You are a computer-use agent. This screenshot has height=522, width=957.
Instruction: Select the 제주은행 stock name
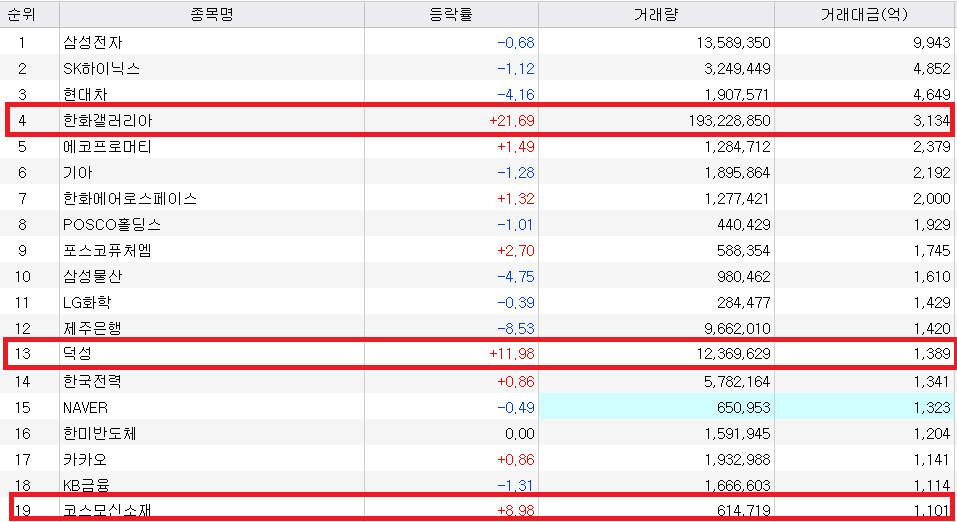(92, 328)
